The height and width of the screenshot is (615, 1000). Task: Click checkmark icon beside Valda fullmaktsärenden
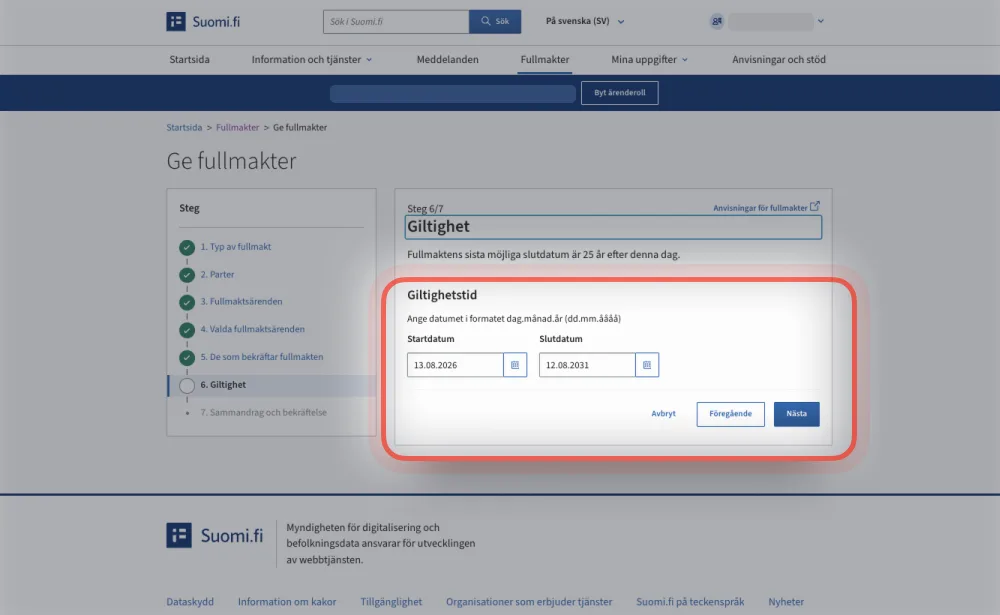click(x=187, y=330)
